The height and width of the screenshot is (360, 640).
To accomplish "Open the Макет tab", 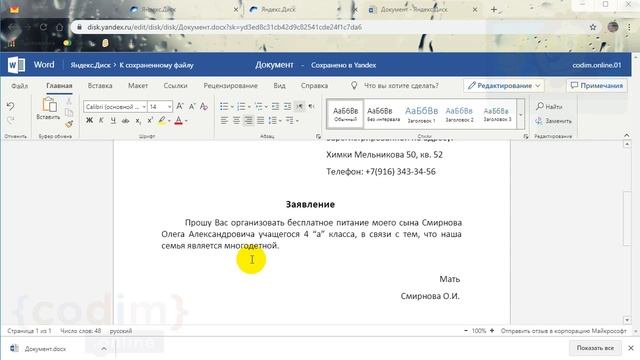I will point(138,86).
